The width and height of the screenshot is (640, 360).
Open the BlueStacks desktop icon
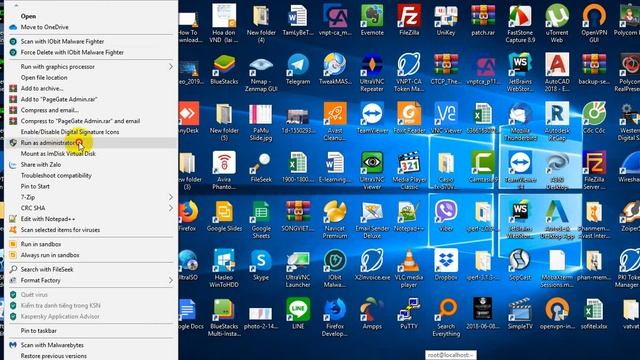coord(224,69)
